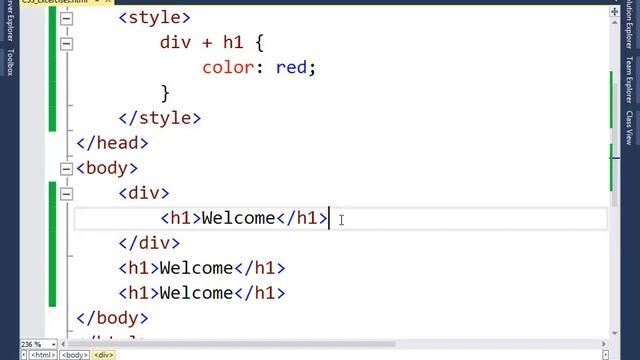Collapse the <div> element outline
The height and width of the screenshot is (360, 640).
[67, 194]
